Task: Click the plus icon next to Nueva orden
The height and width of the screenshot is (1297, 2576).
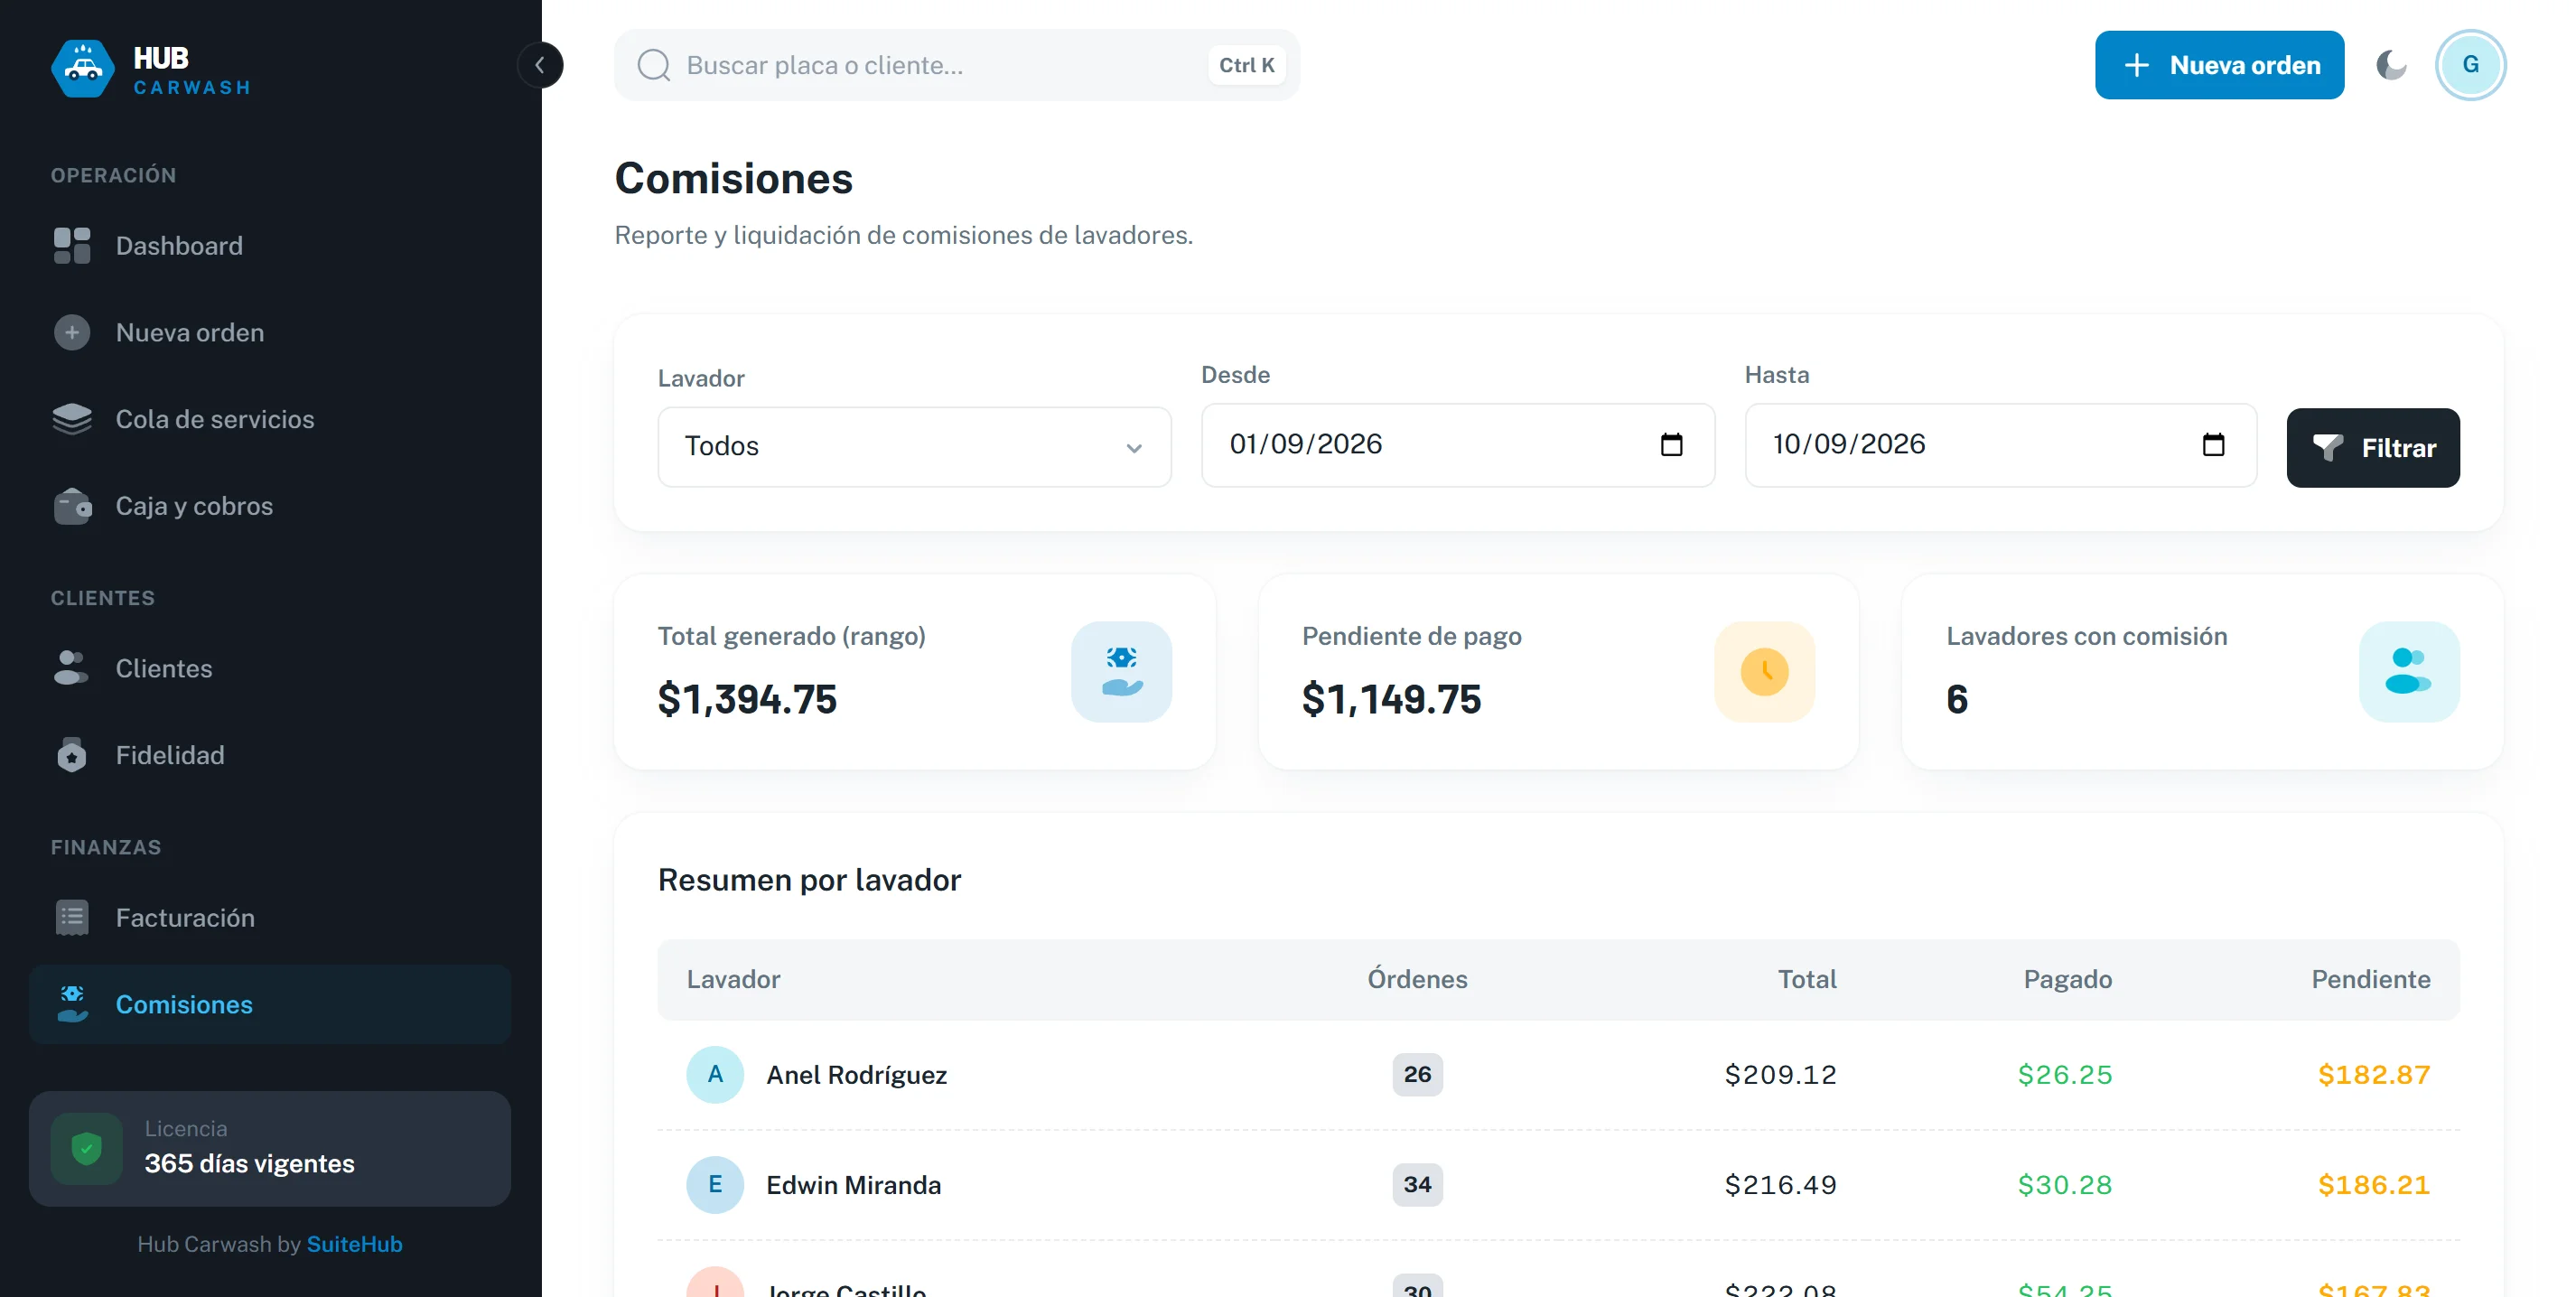Action: tap(72, 332)
